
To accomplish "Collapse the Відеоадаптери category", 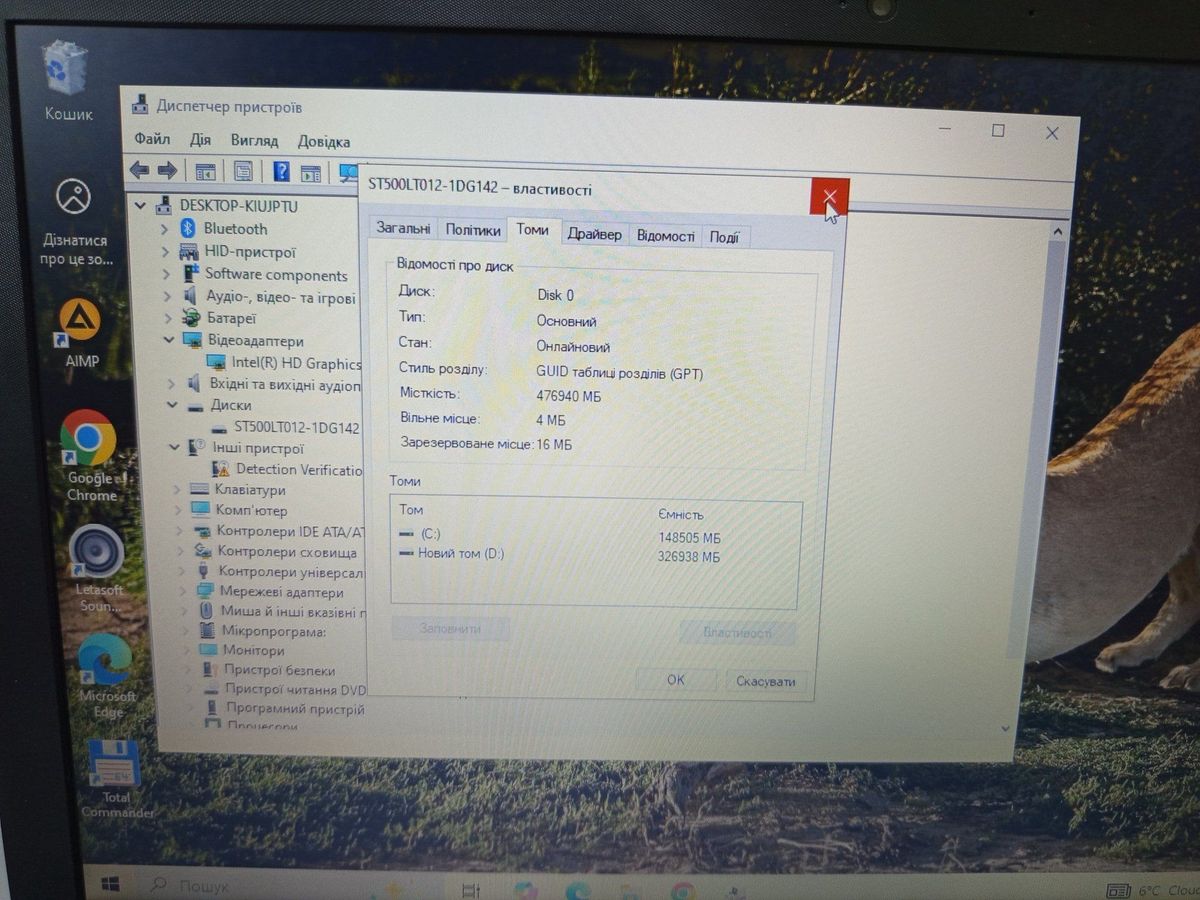I will 166,340.
